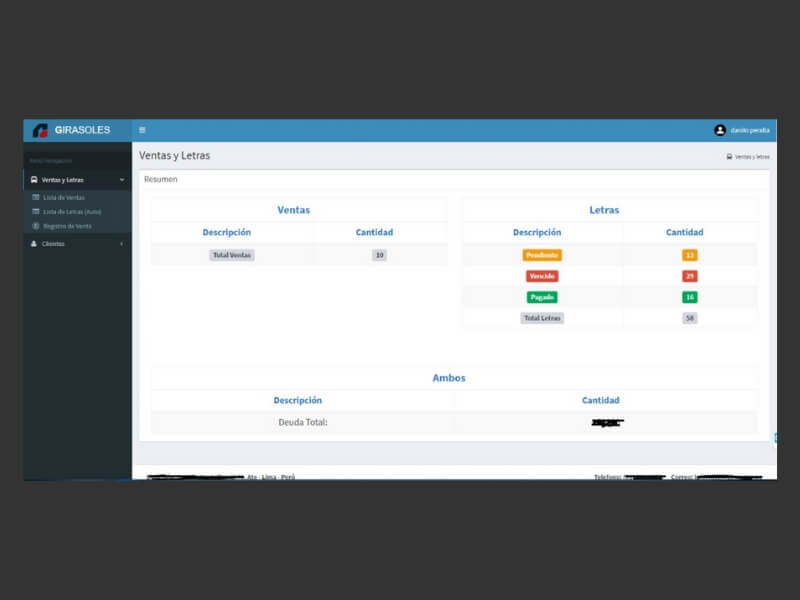Expand the Clientes menu arrow
The width and height of the screenshot is (800, 600).
pyautogui.click(x=122, y=244)
